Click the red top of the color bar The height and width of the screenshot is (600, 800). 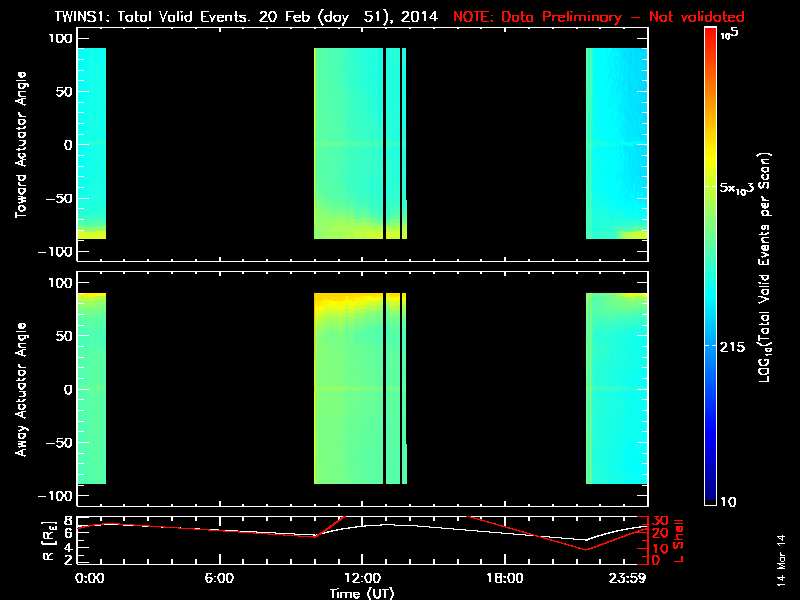[x=710, y=35]
